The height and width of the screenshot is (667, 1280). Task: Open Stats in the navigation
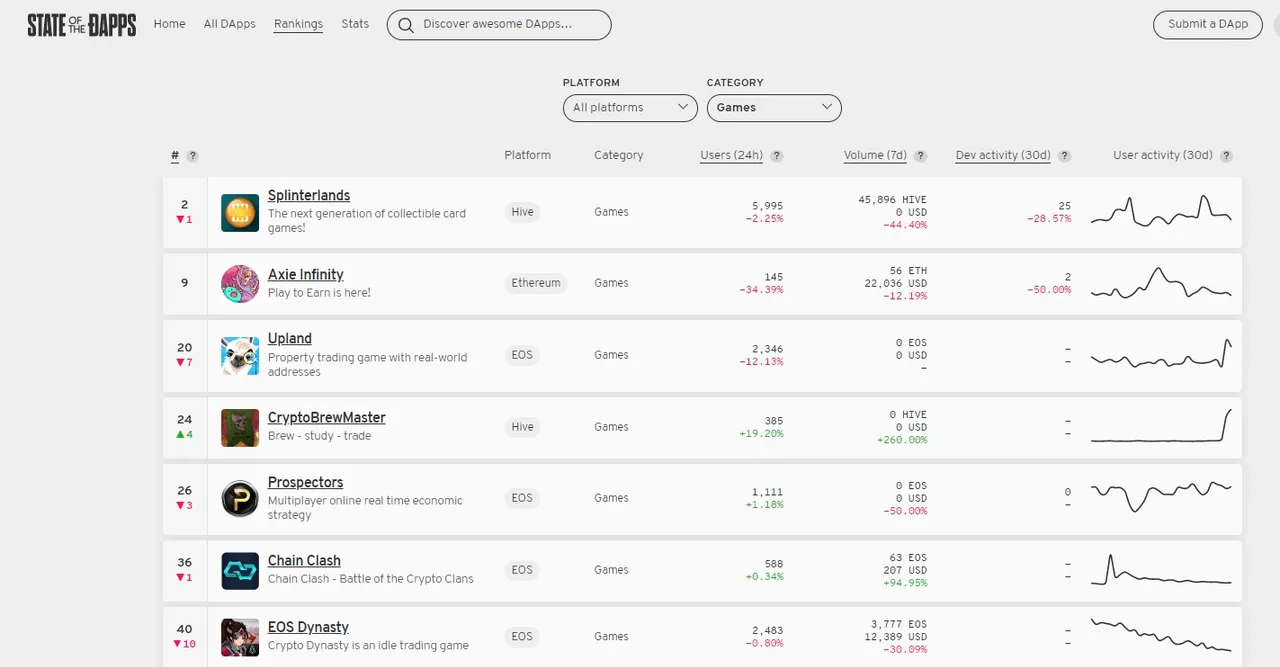coord(355,24)
